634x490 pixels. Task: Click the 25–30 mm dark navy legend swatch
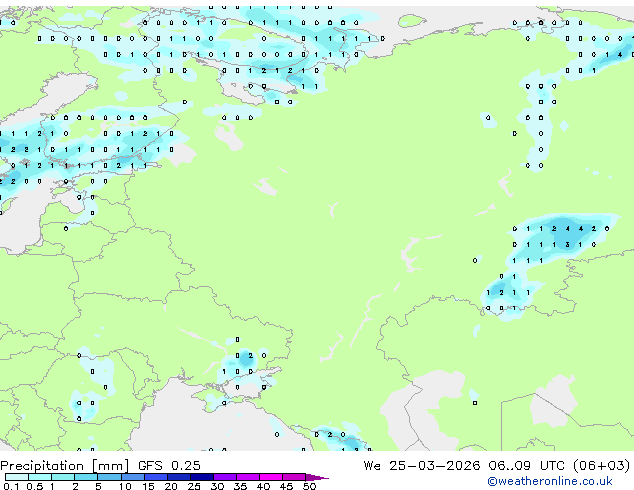tap(202, 477)
